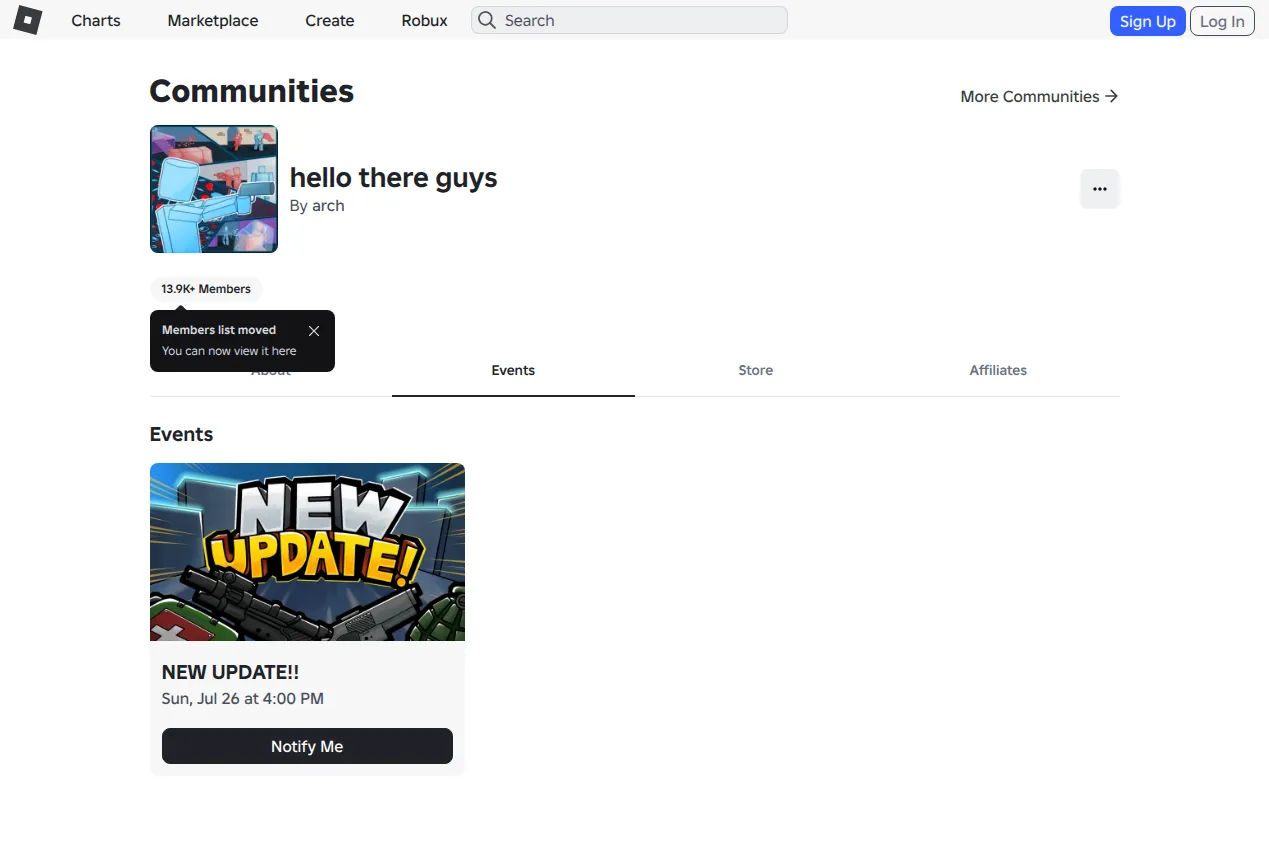Dismiss the Members list moved tooltip
The image size is (1269, 850).
(314, 330)
